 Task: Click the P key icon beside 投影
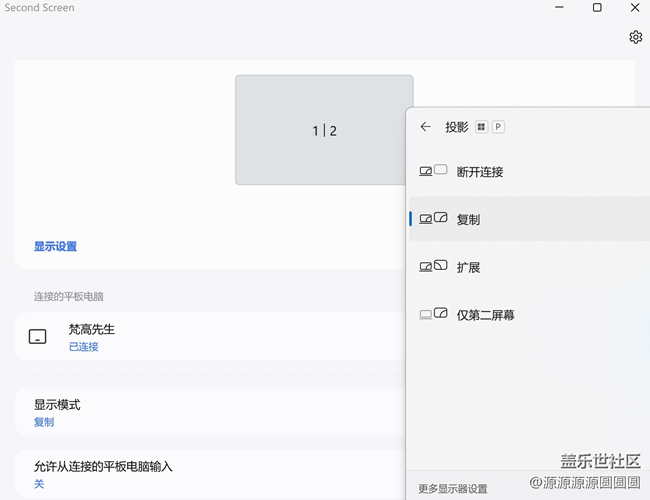click(x=498, y=127)
